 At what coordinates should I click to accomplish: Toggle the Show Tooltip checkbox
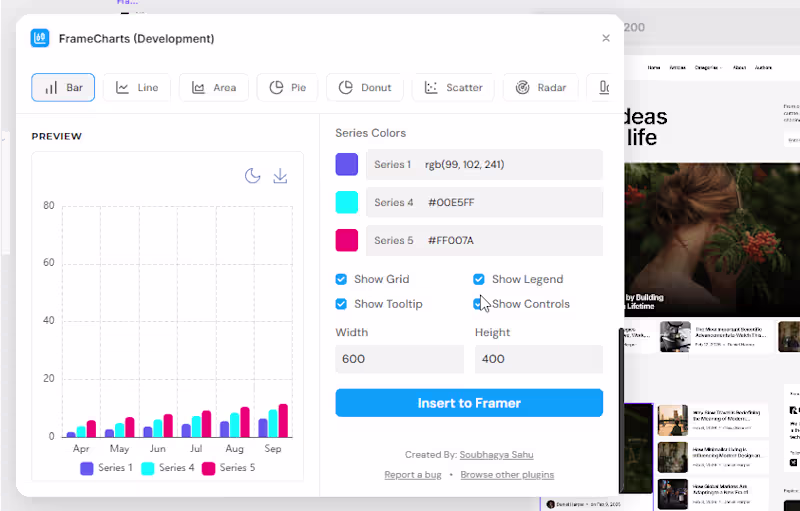341,304
